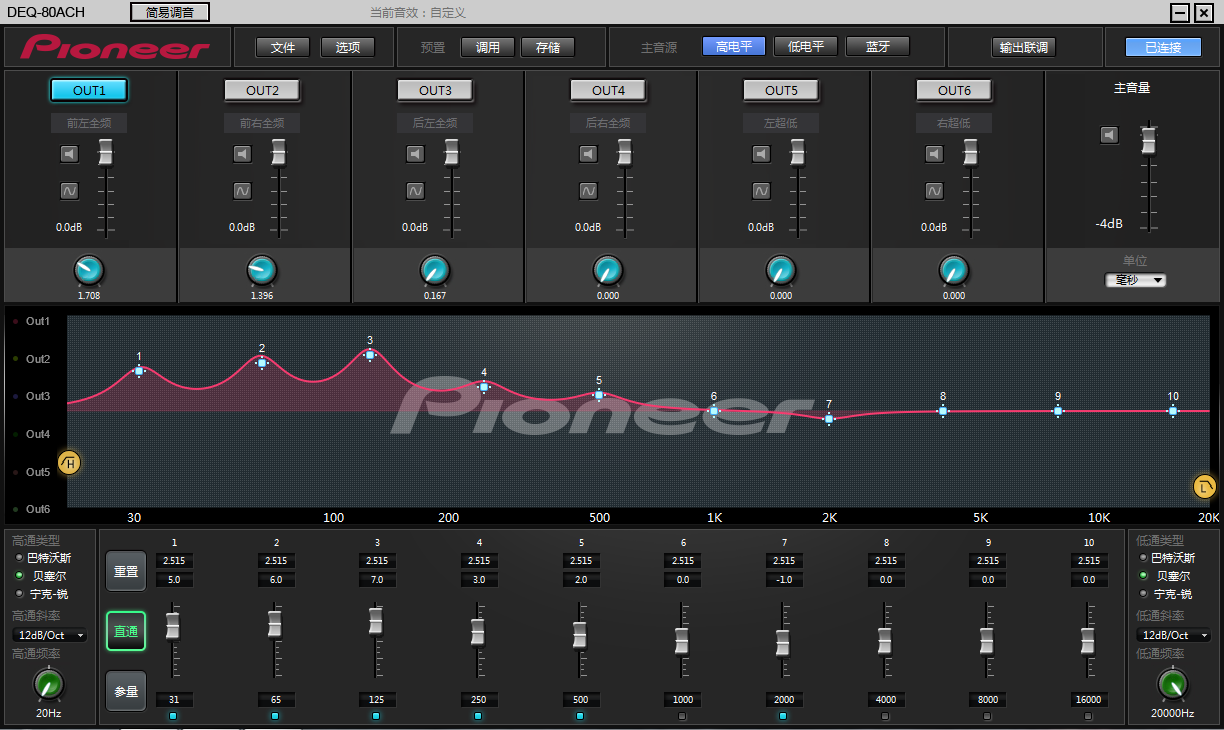Invert phase on OUT5 with wave icon
The image size is (1224, 730).
(761, 190)
